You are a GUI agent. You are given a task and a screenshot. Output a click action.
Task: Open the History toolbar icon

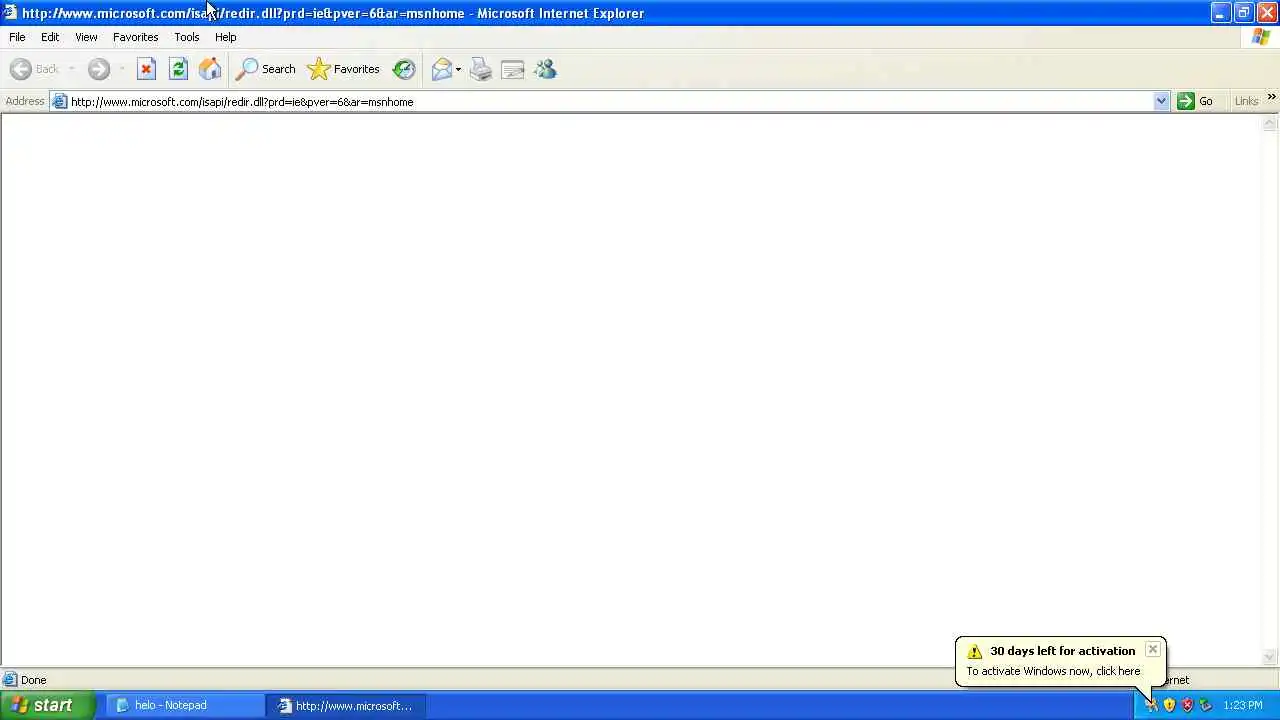point(404,69)
